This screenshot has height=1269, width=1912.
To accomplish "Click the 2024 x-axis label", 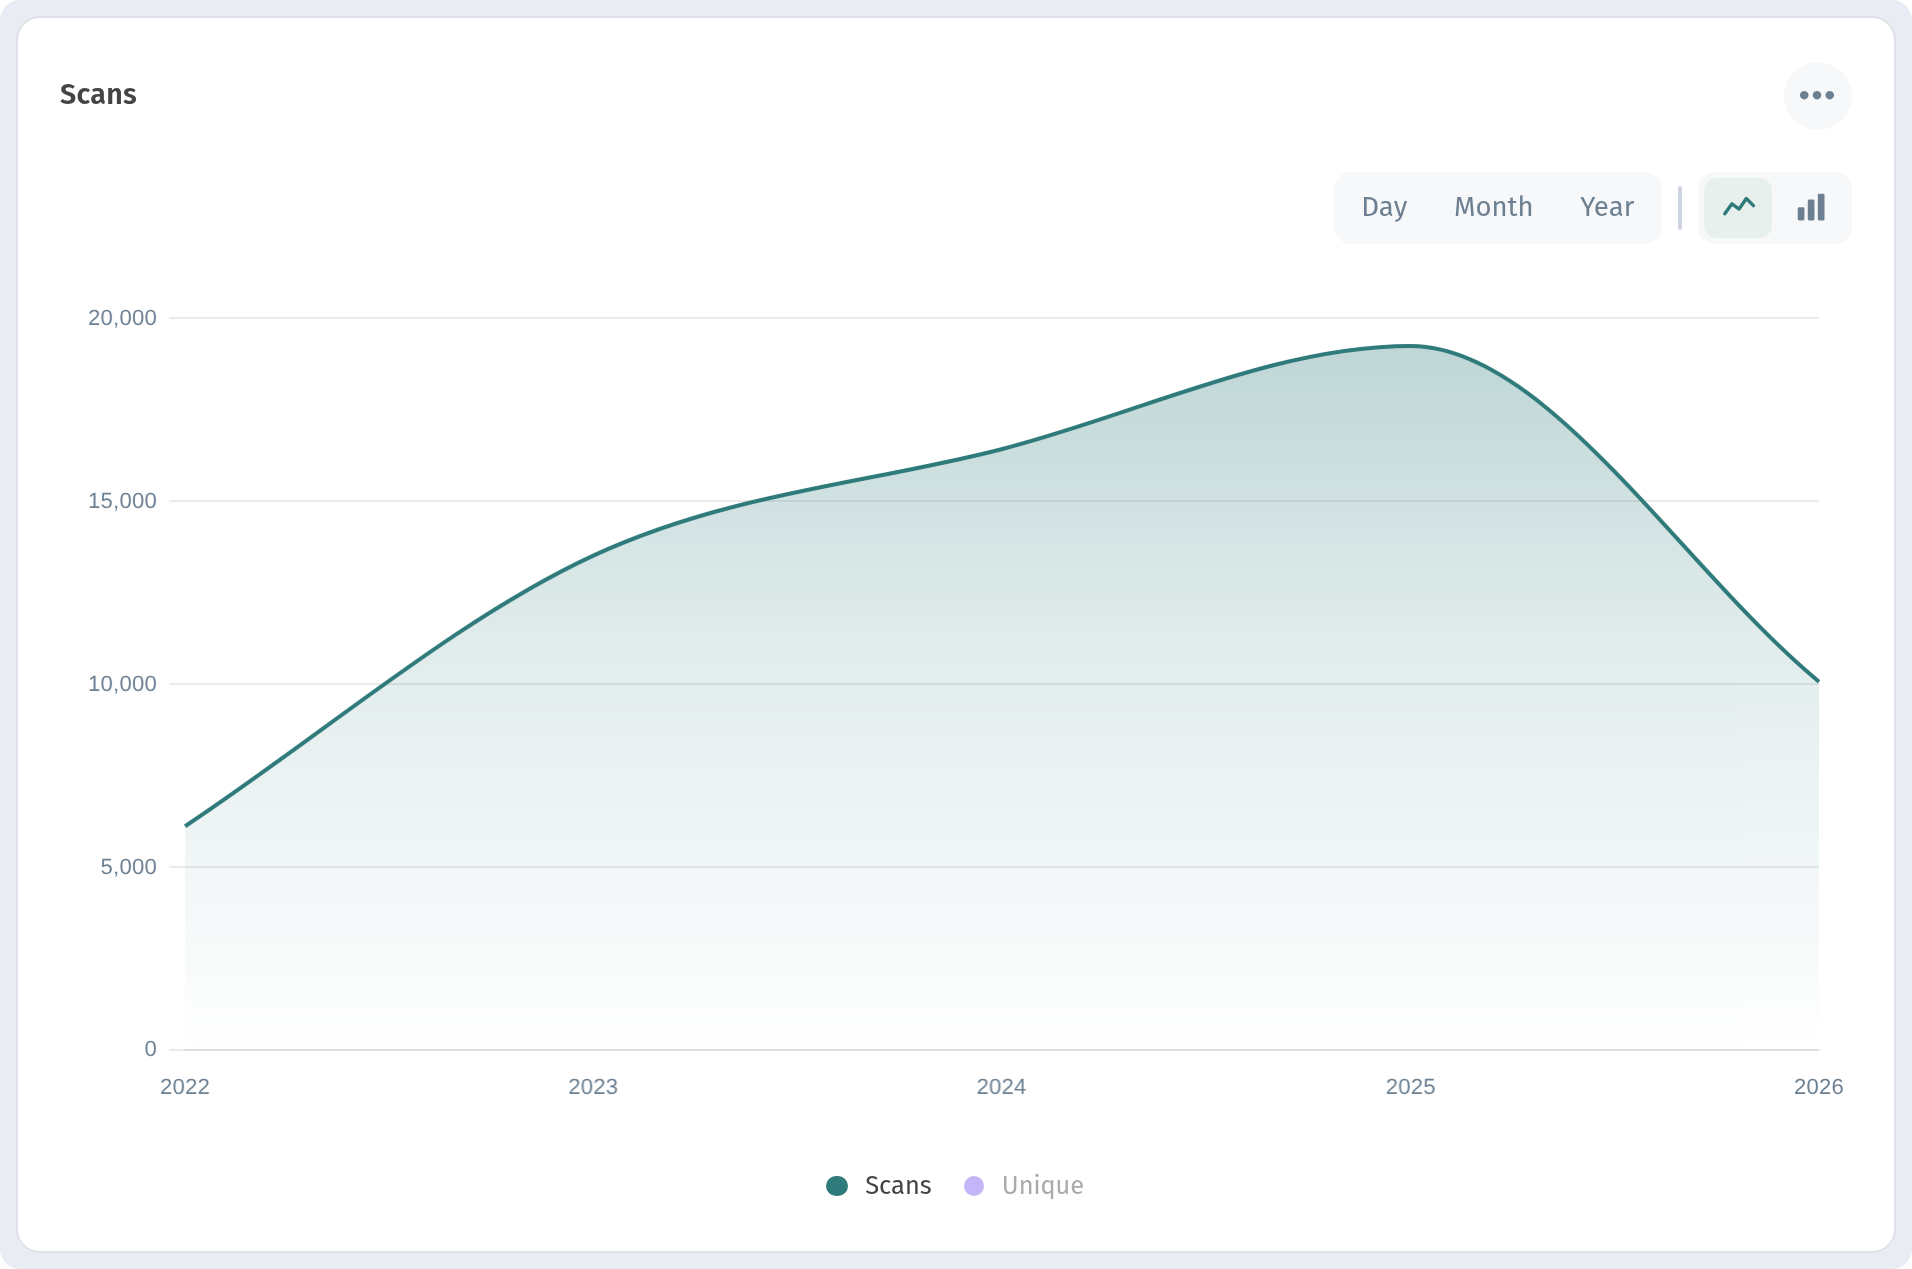I will point(1001,1087).
